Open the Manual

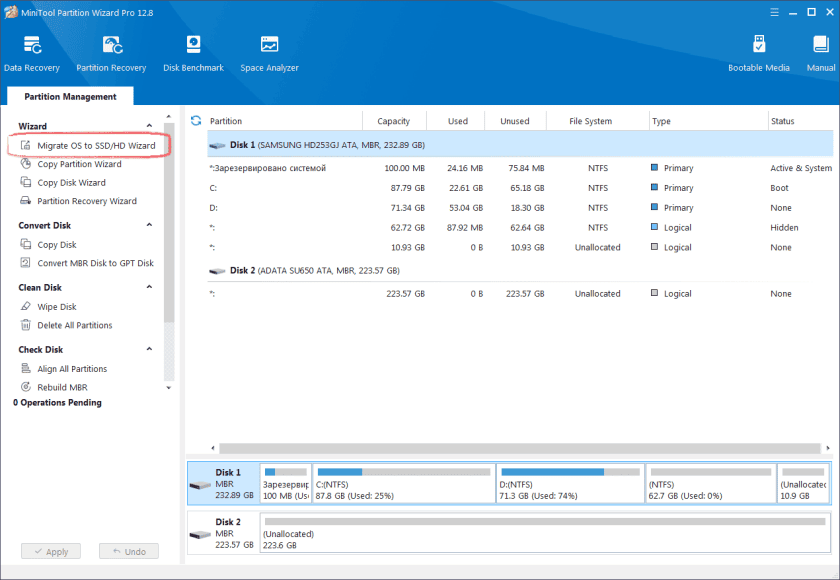819,50
